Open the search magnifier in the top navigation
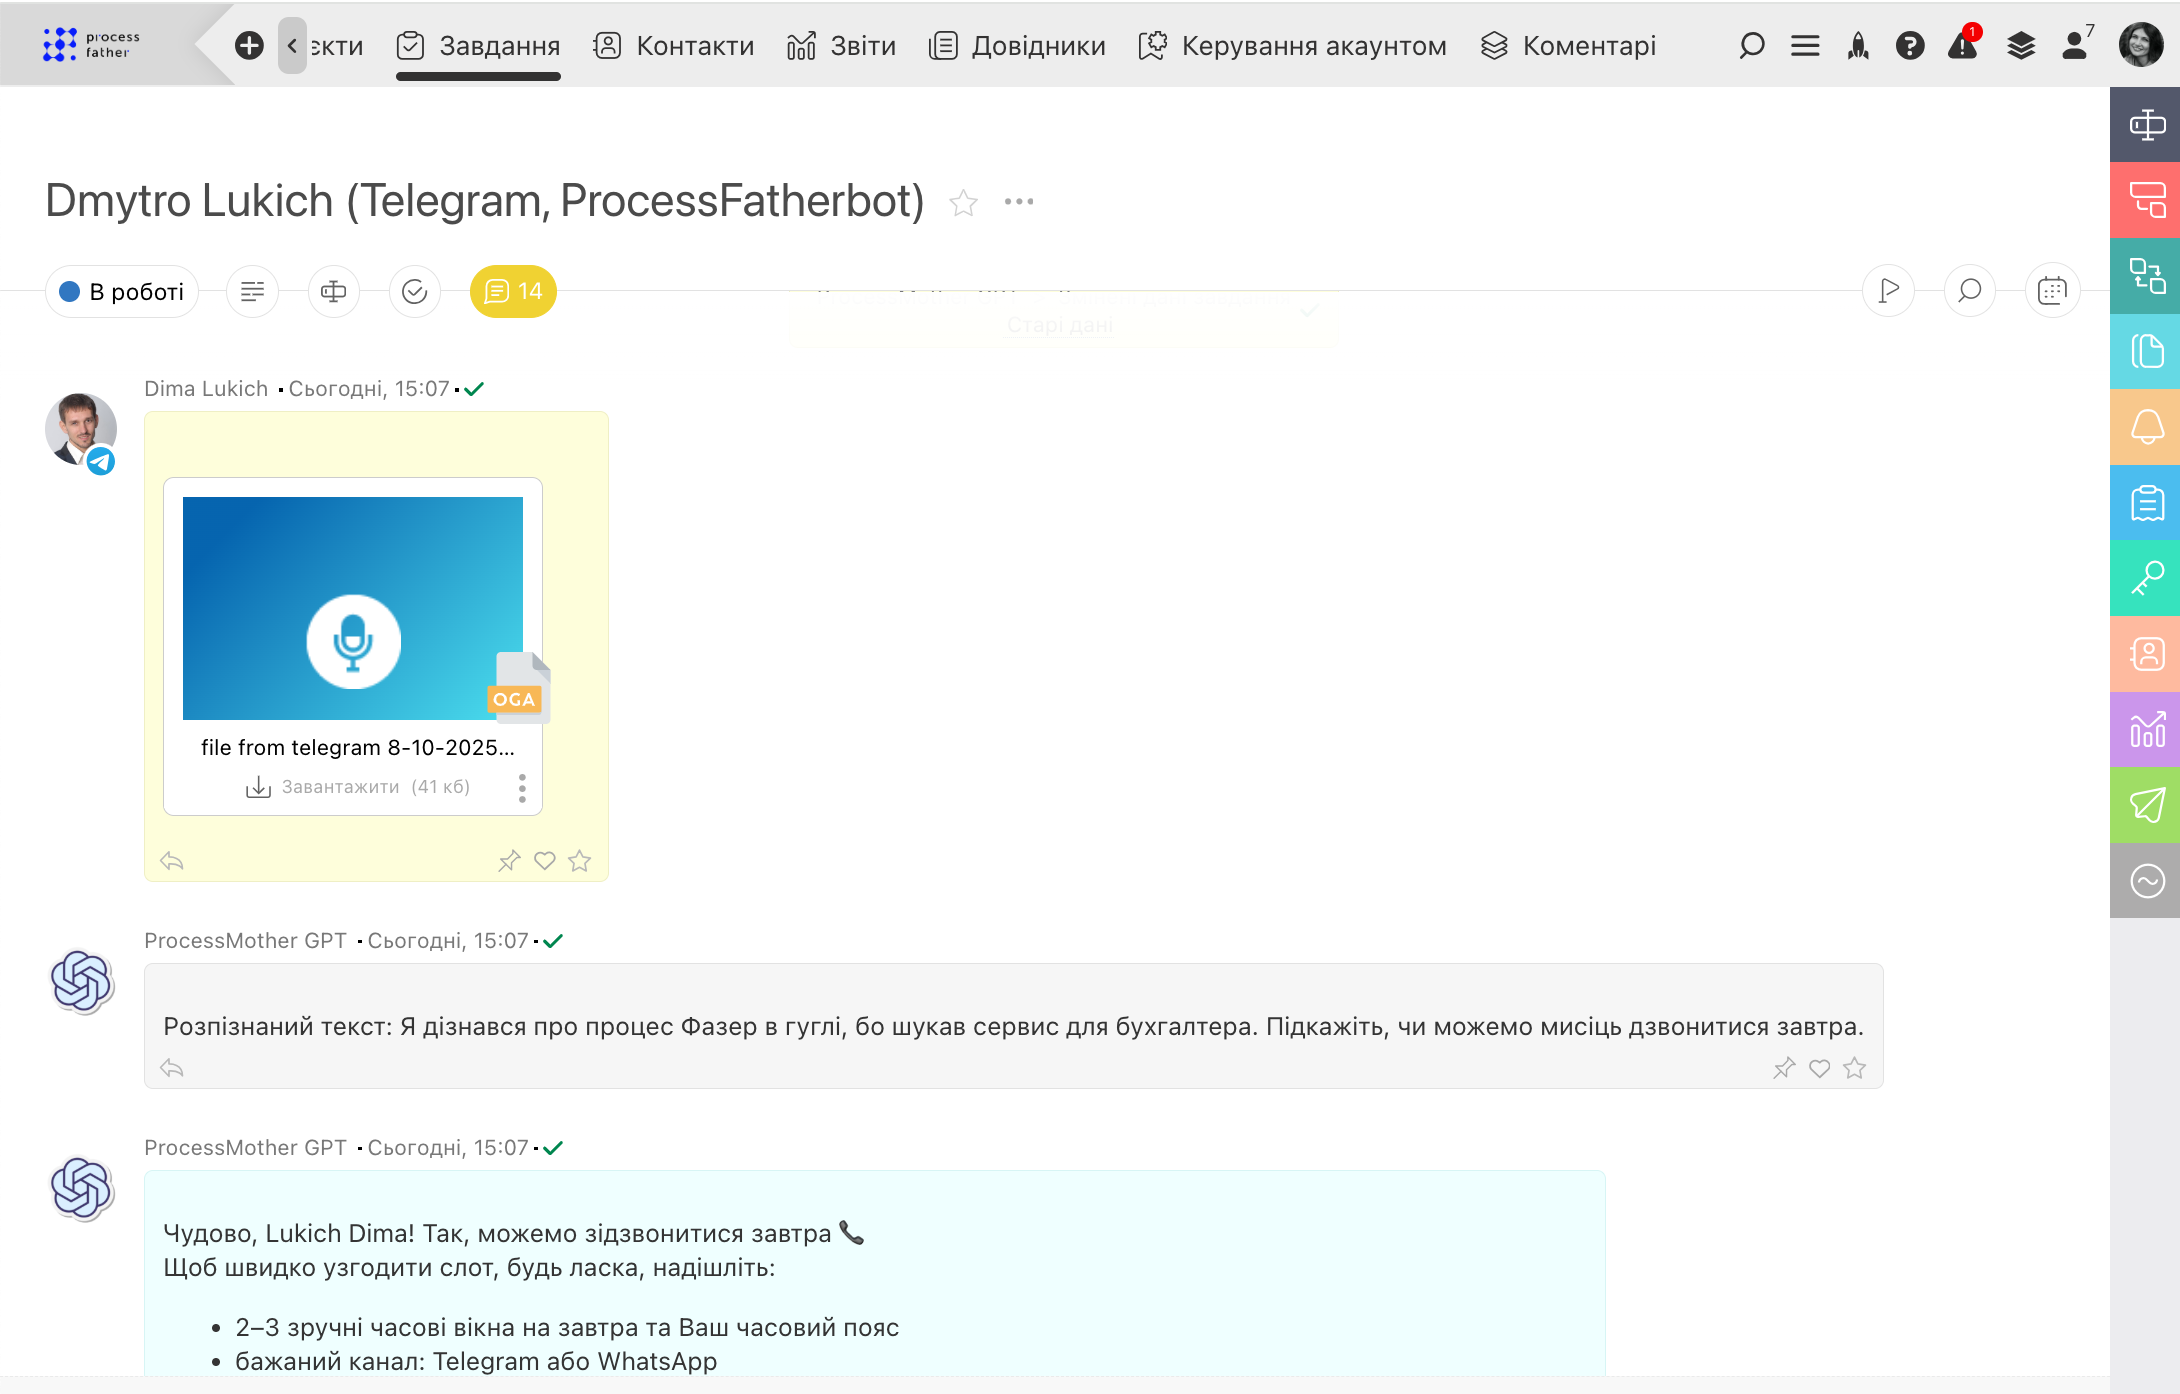Screen dimensions: 2180x1394 pyautogui.click(x=1751, y=45)
